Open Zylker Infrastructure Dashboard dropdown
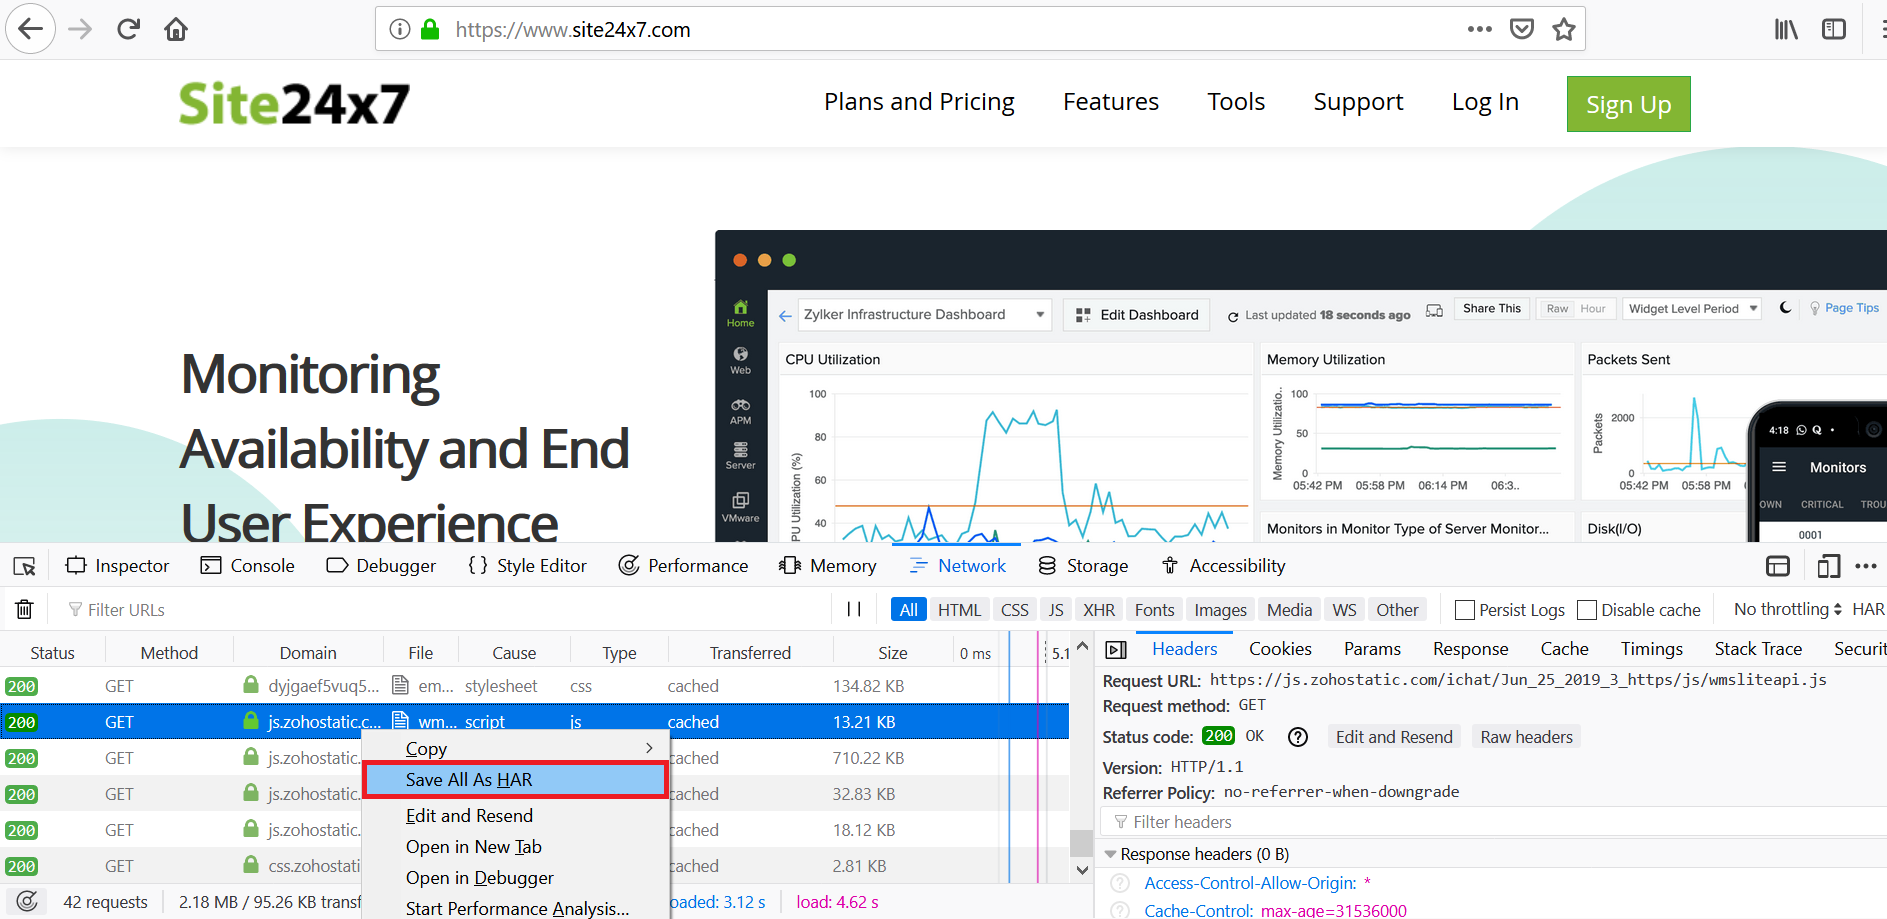 (x=924, y=315)
